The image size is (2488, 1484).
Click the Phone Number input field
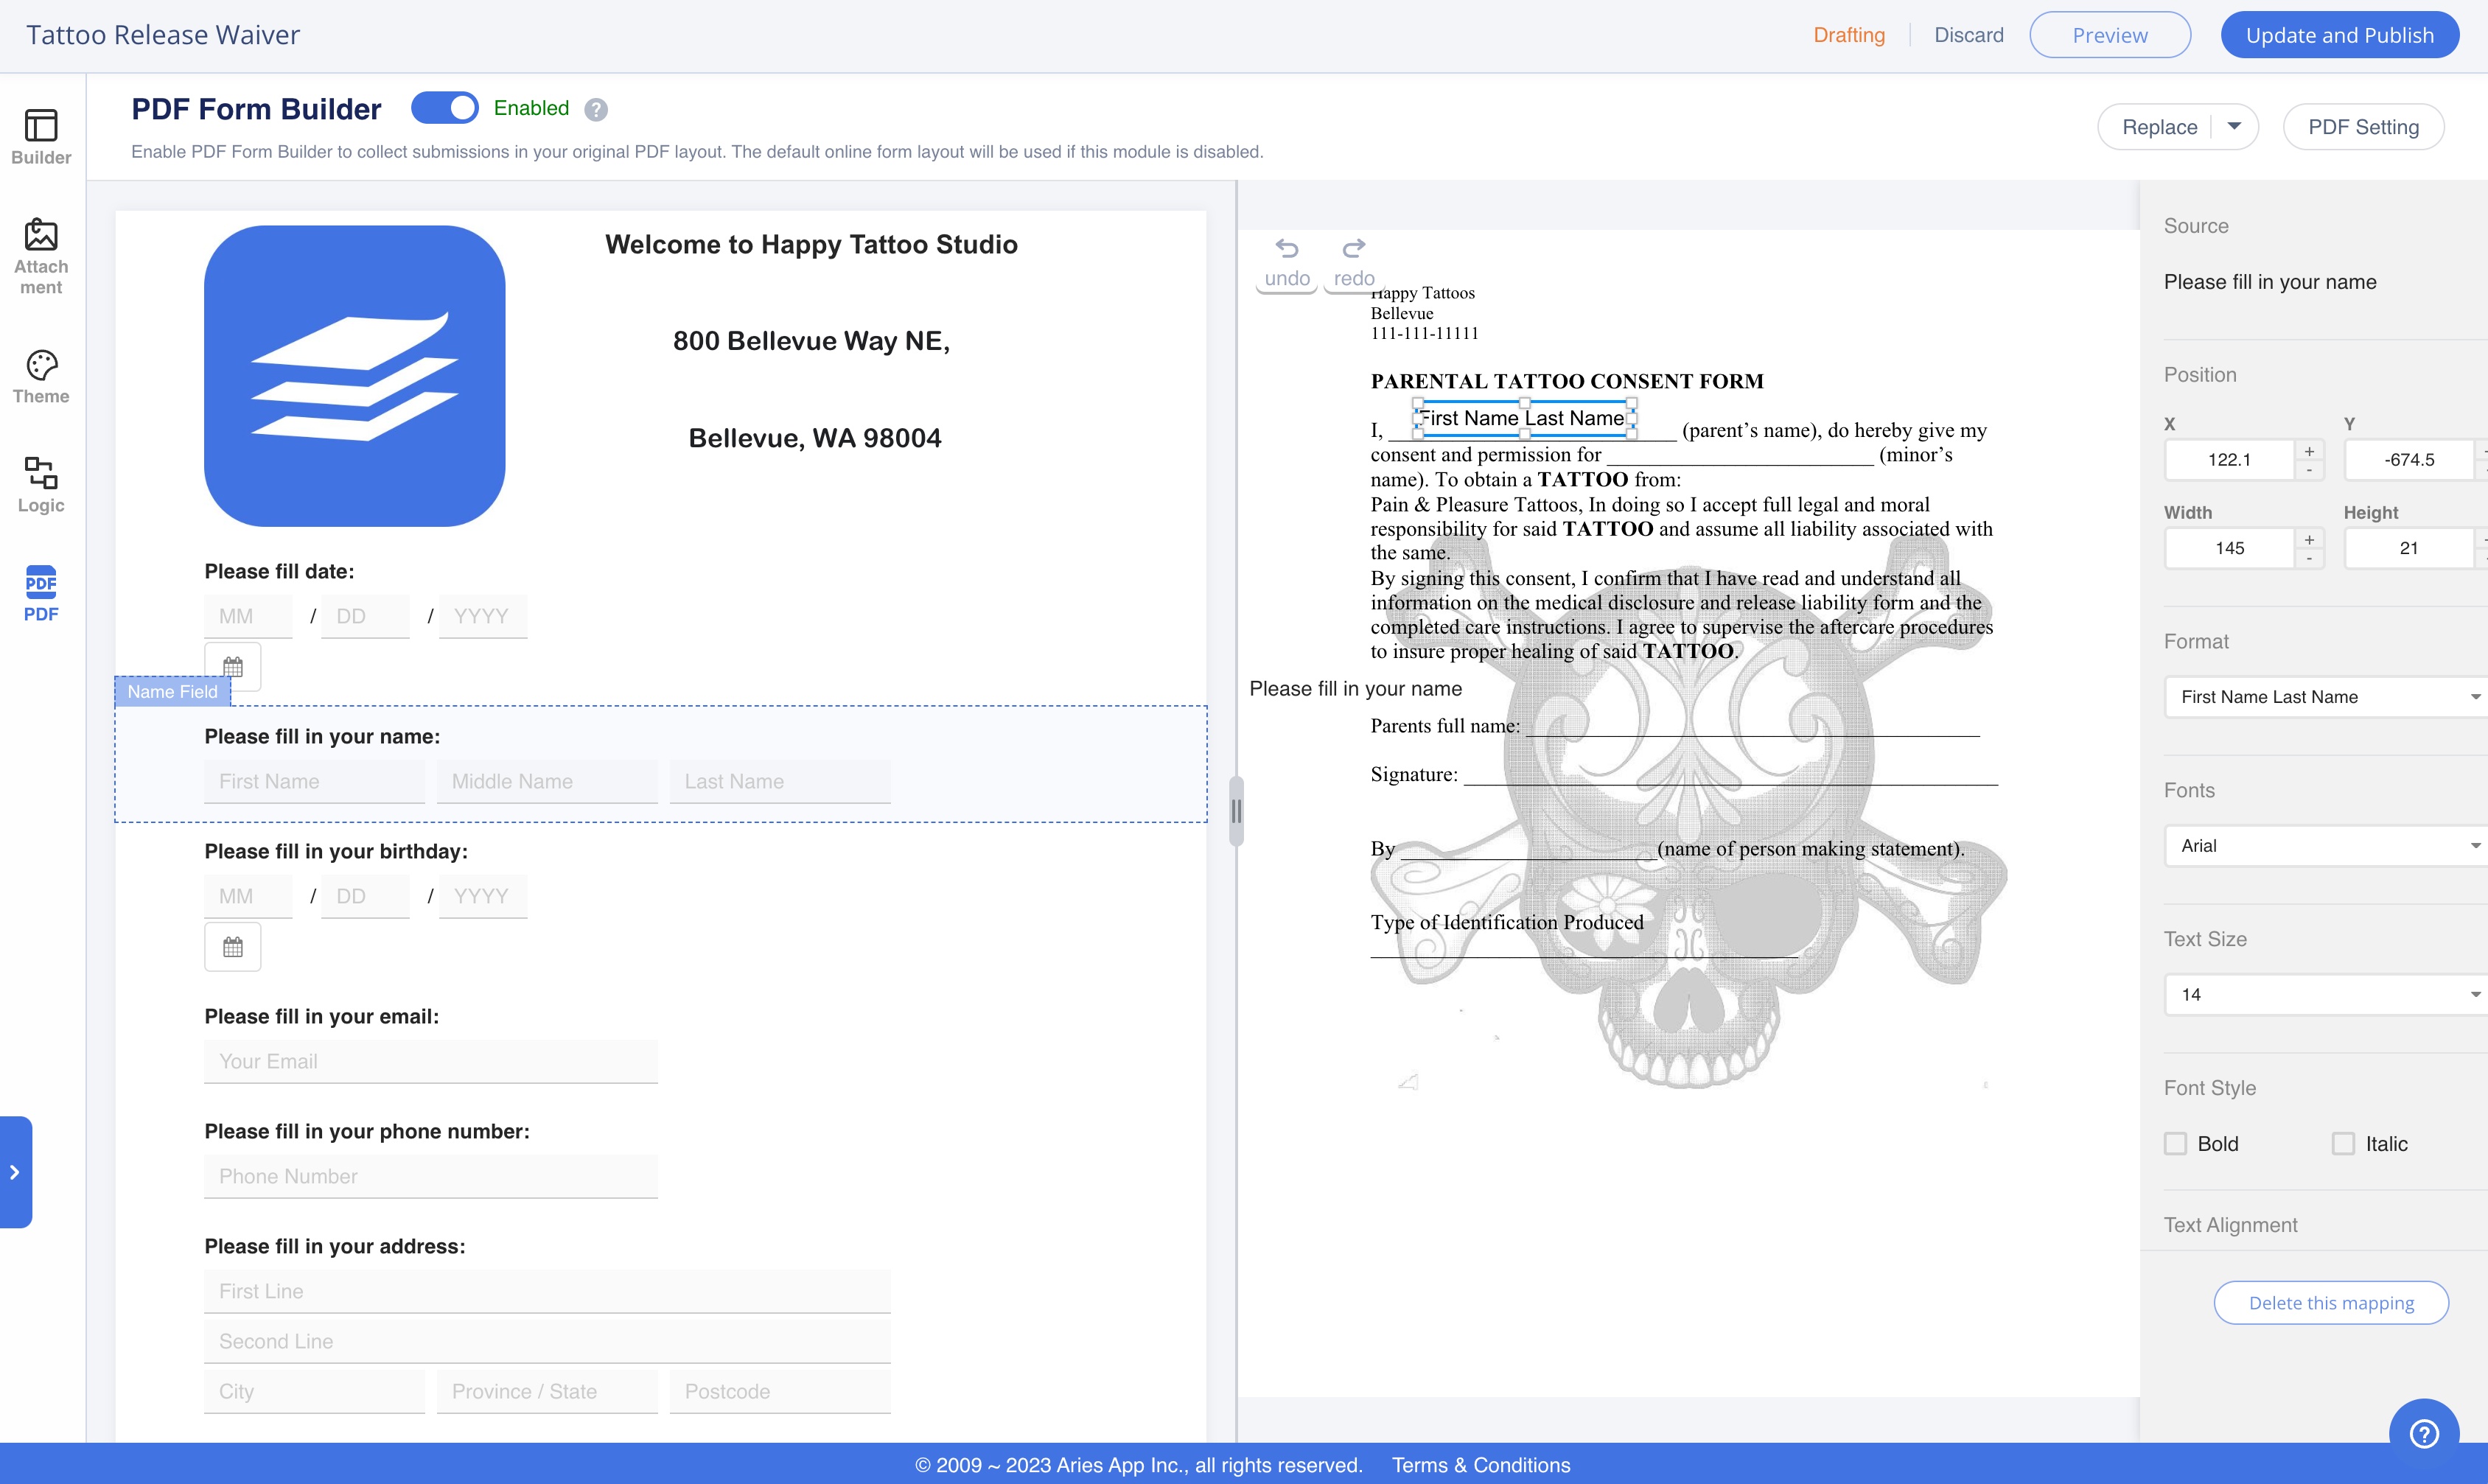pyautogui.click(x=431, y=1177)
